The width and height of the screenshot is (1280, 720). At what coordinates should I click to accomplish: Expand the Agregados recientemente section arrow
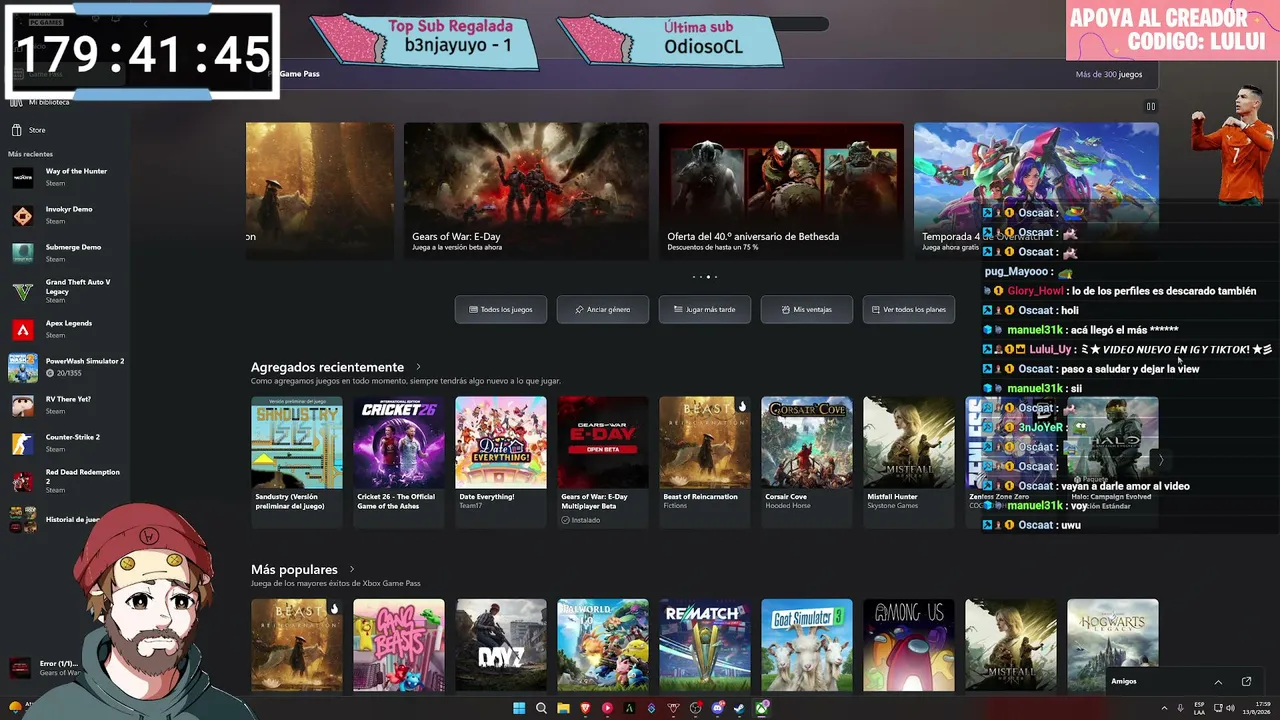[x=418, y=367]
